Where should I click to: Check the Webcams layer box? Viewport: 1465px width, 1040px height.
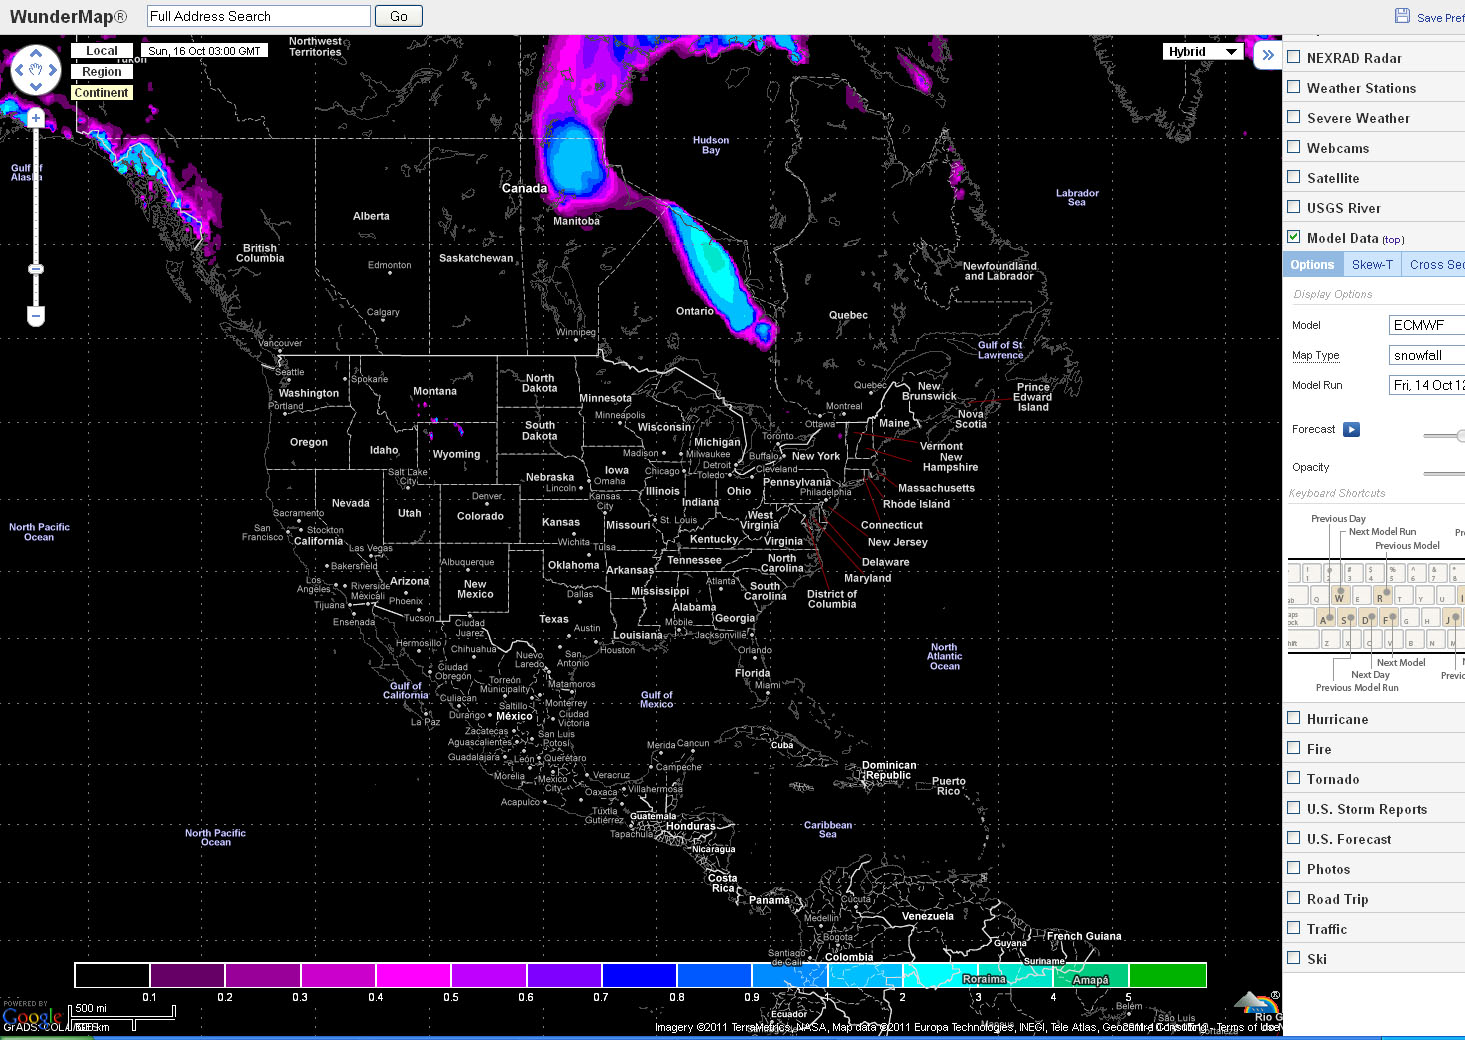[x=1294, y=147]
